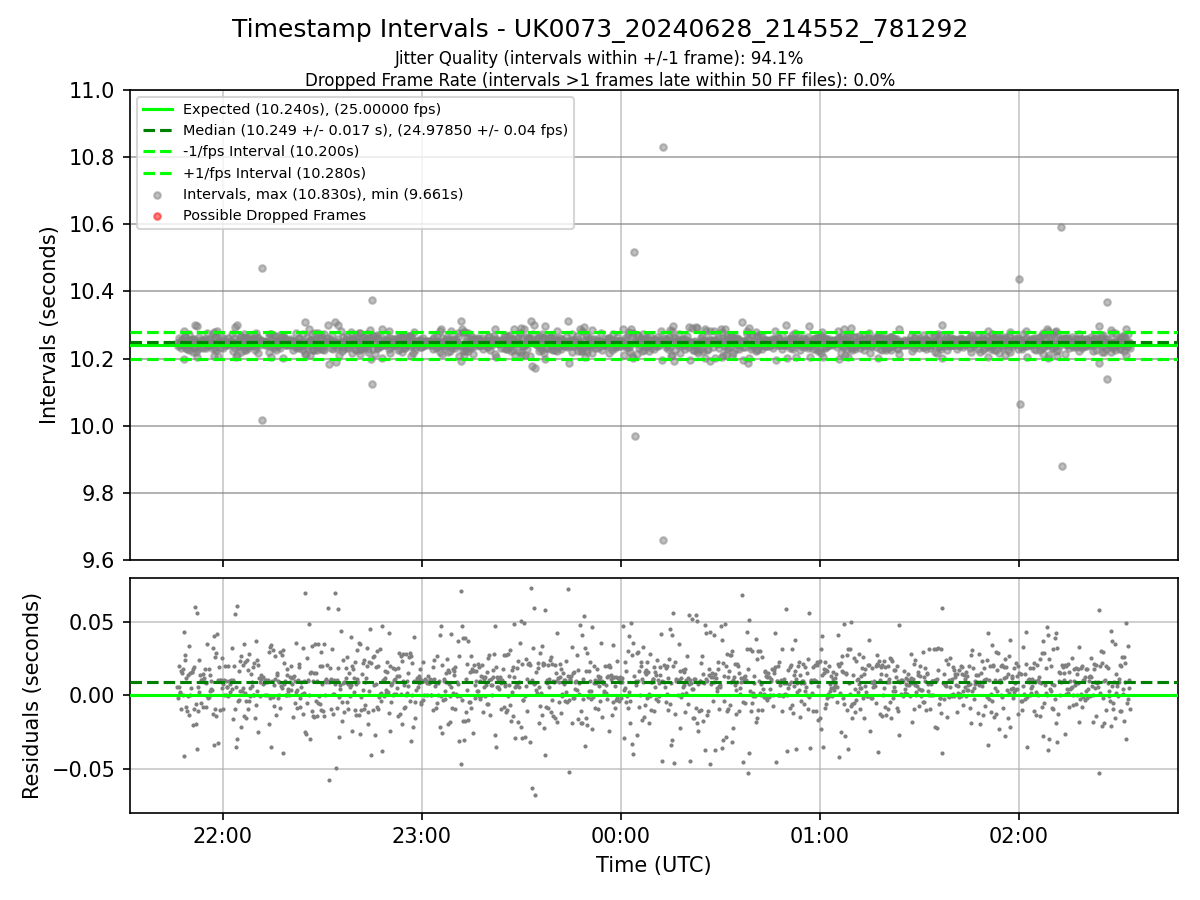Click the plot title 'Timestamp Intervals - UK0073_20240628_214552_781292'
1200x900 pixels.
click(x=600, y=29)
